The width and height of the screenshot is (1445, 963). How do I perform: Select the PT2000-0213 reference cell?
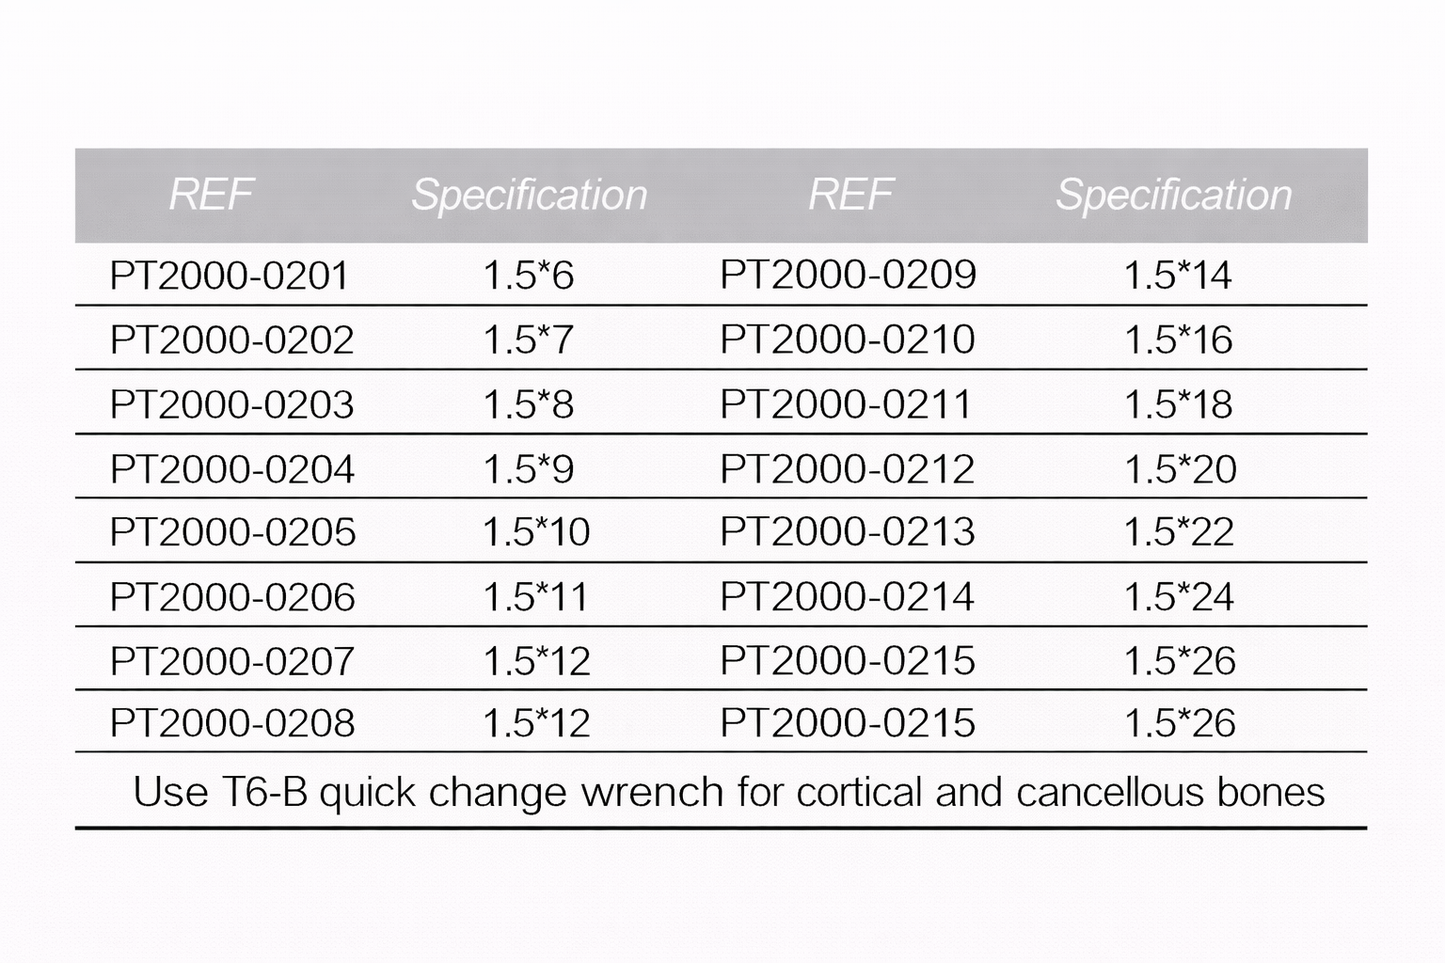point(847,532)
